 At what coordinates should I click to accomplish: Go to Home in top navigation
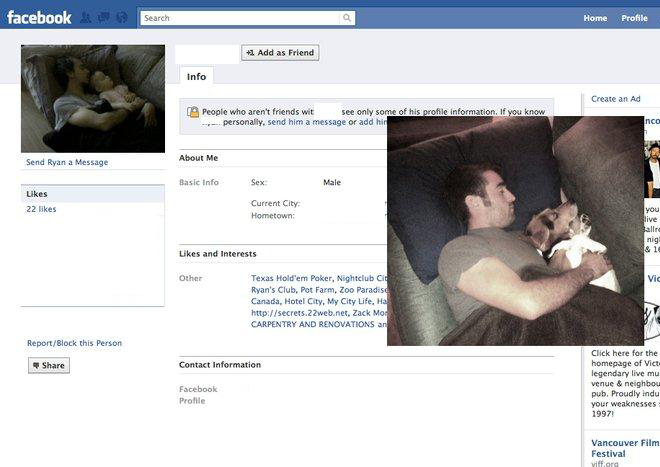(x=595, y=18)
